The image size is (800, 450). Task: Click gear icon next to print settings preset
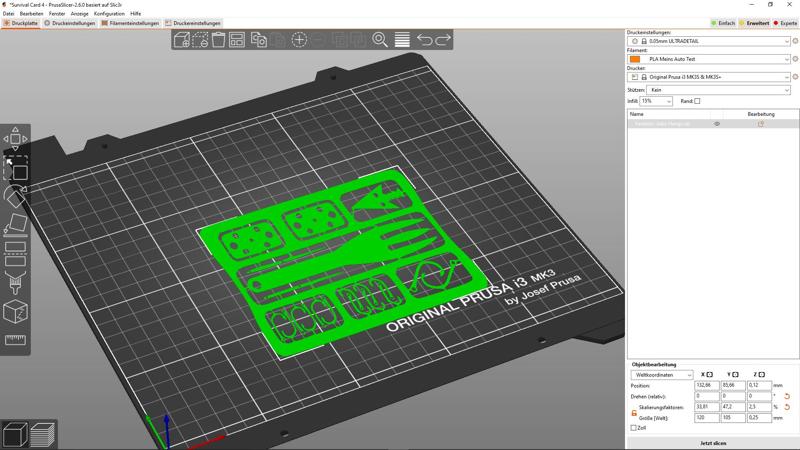pyautogui.click(x=795, y=41)
